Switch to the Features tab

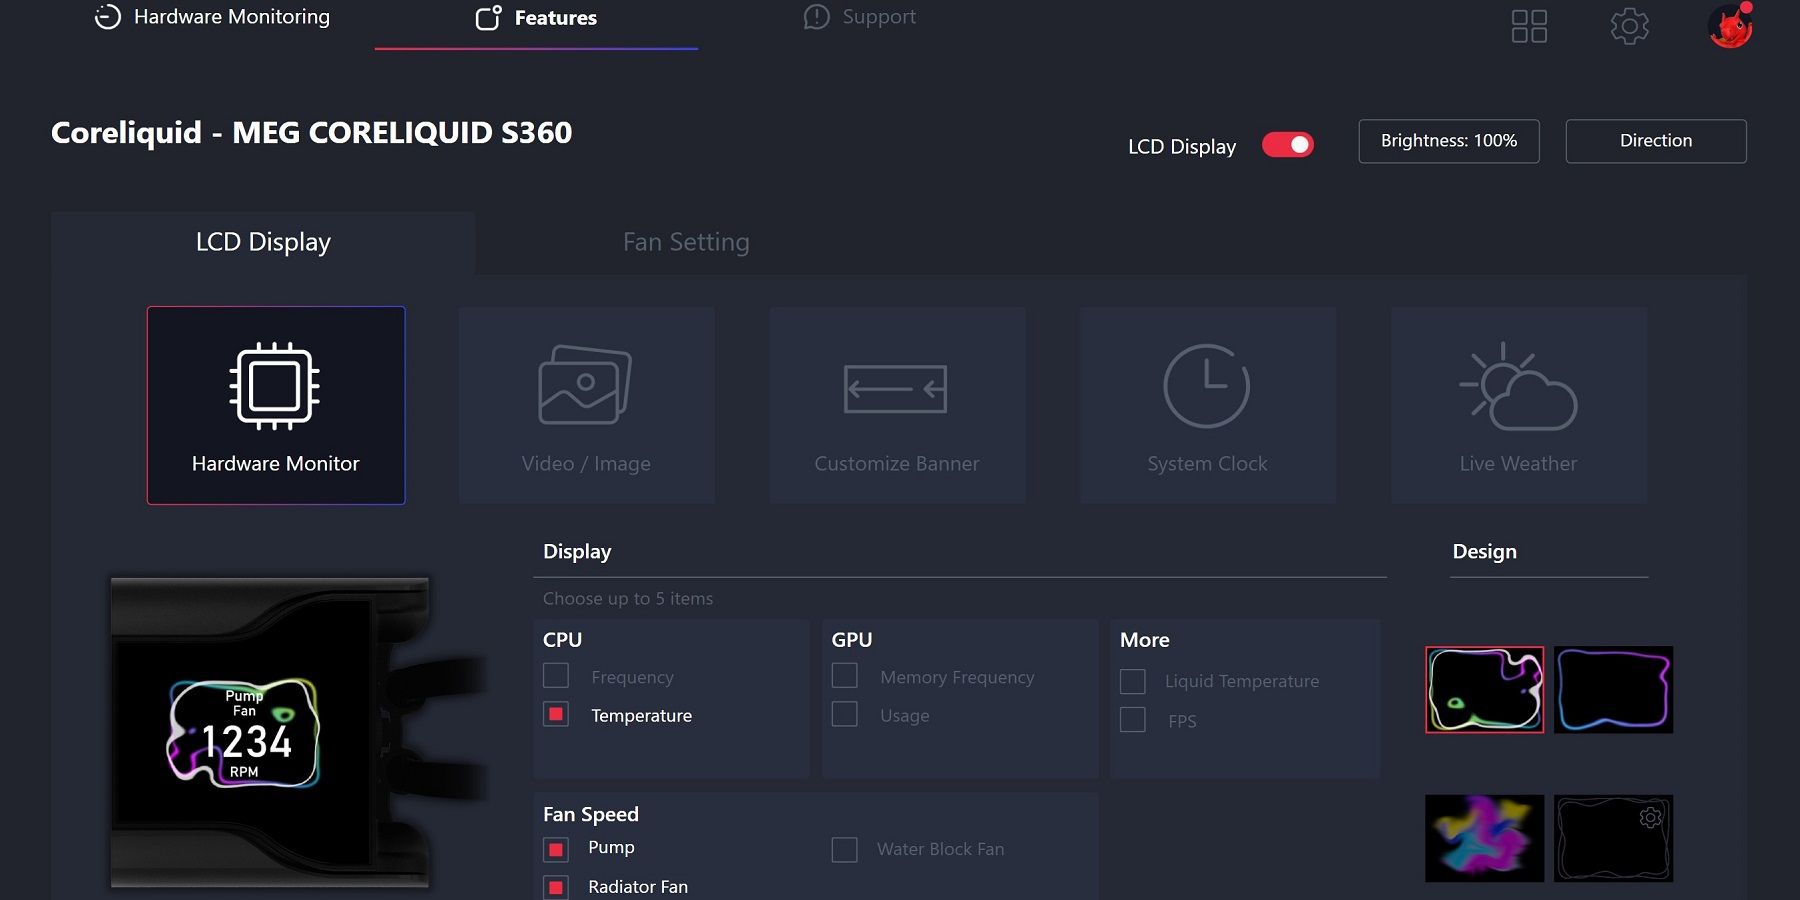click(x=536, y=18)
